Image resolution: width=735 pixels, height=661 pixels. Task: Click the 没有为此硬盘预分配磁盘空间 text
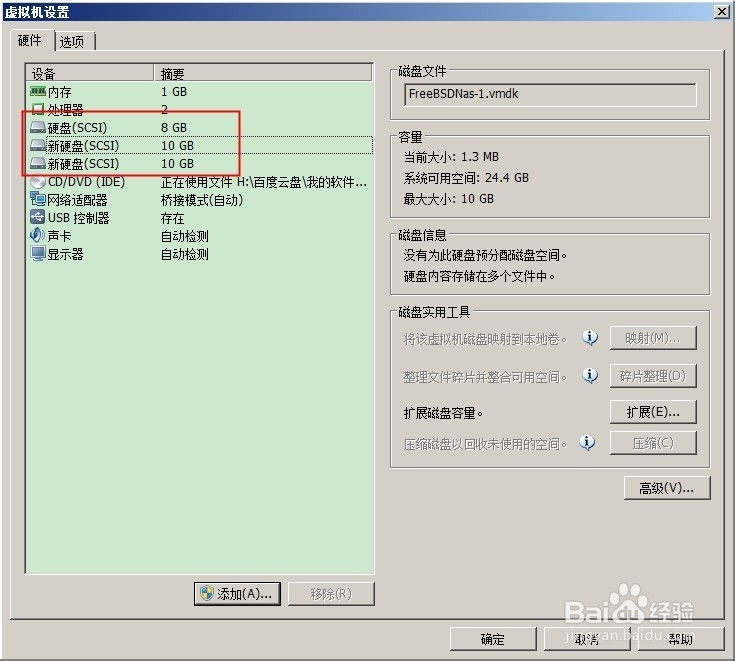[485, 255]
